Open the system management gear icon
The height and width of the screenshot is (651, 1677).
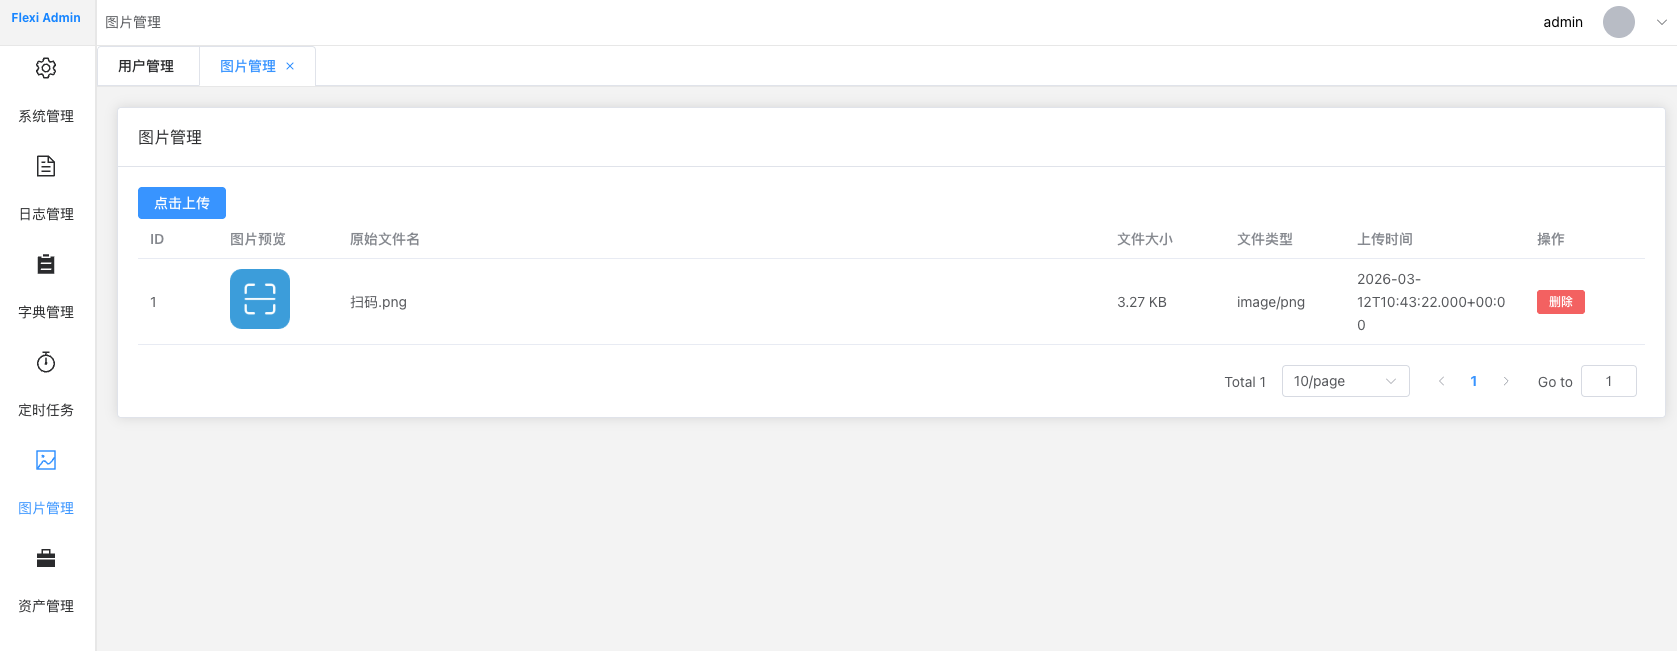point(46,68)
